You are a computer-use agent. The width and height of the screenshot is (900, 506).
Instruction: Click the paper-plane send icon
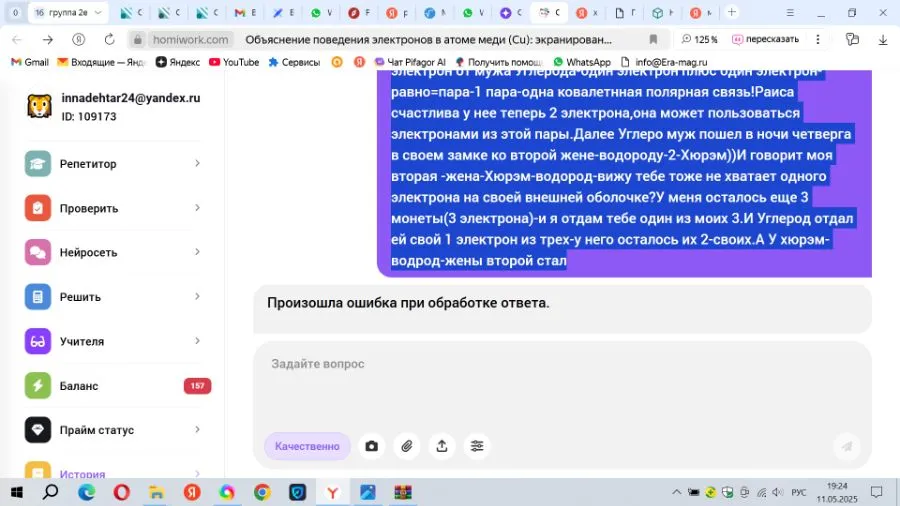[847, 446]
